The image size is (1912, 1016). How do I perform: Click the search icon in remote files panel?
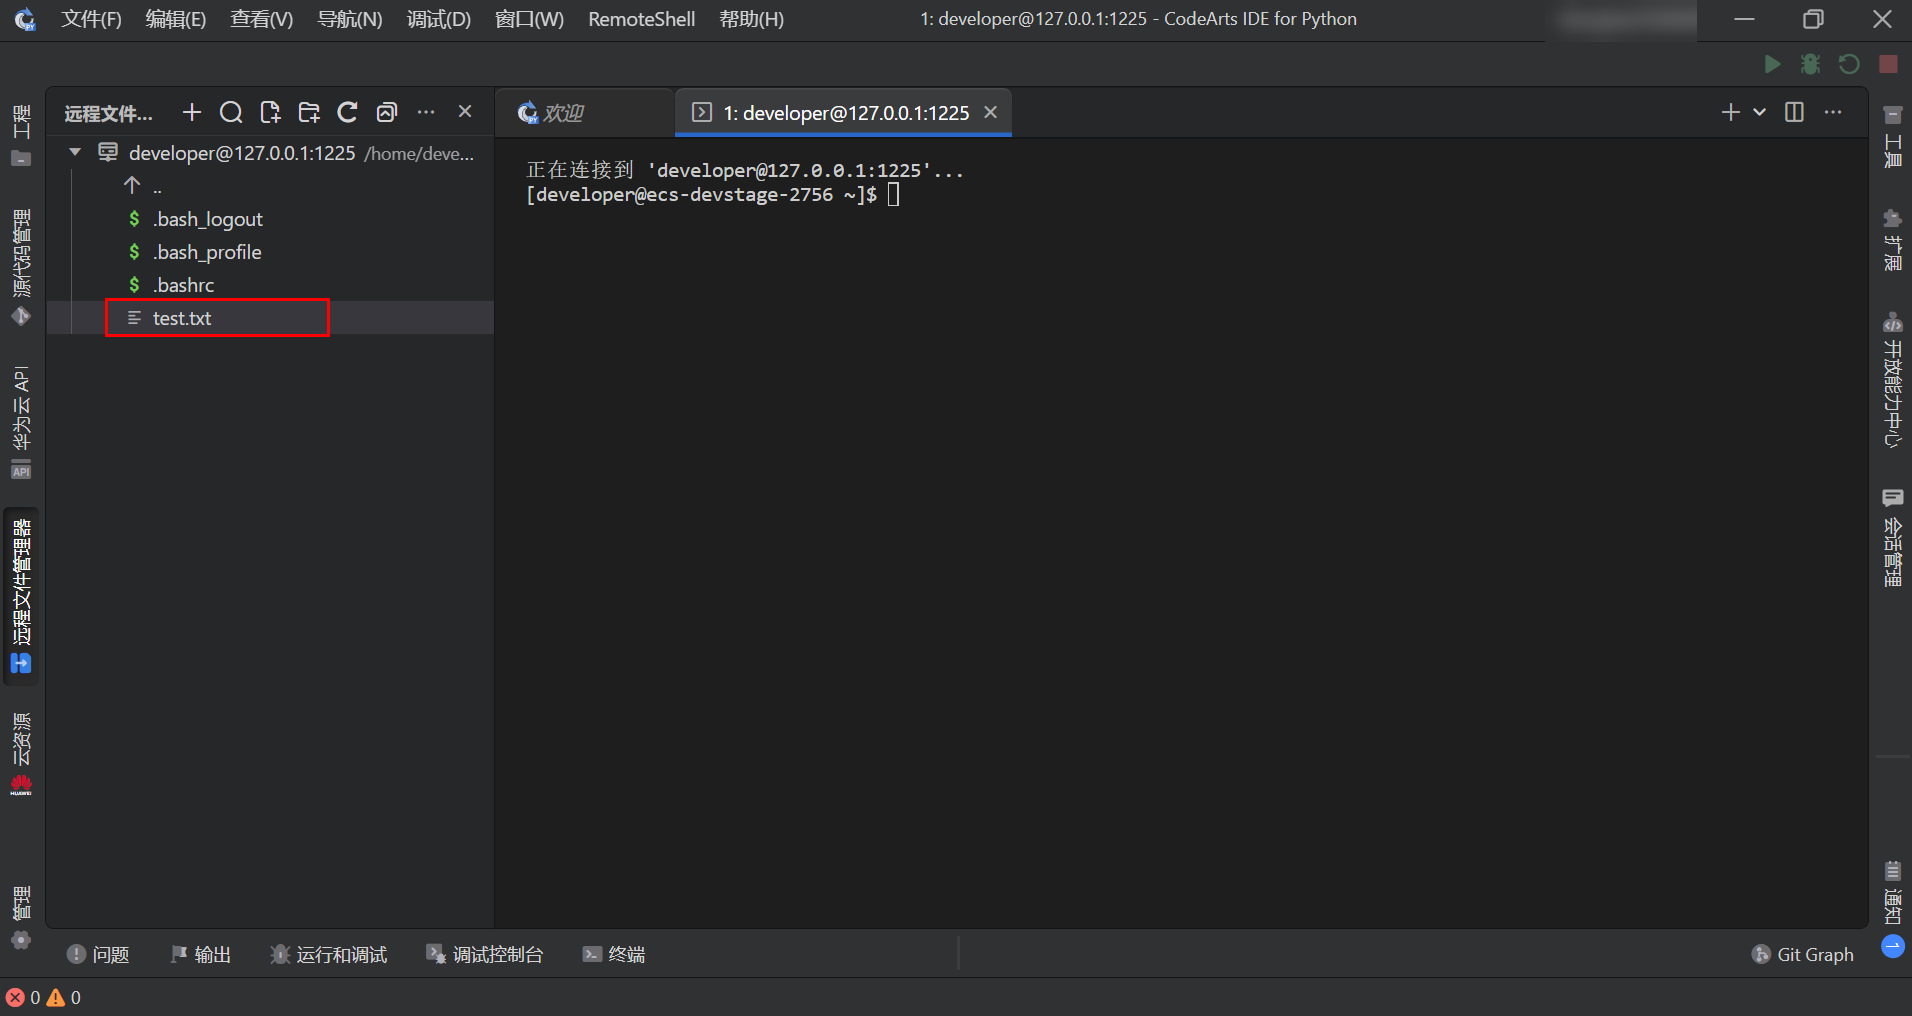(231, 112)
